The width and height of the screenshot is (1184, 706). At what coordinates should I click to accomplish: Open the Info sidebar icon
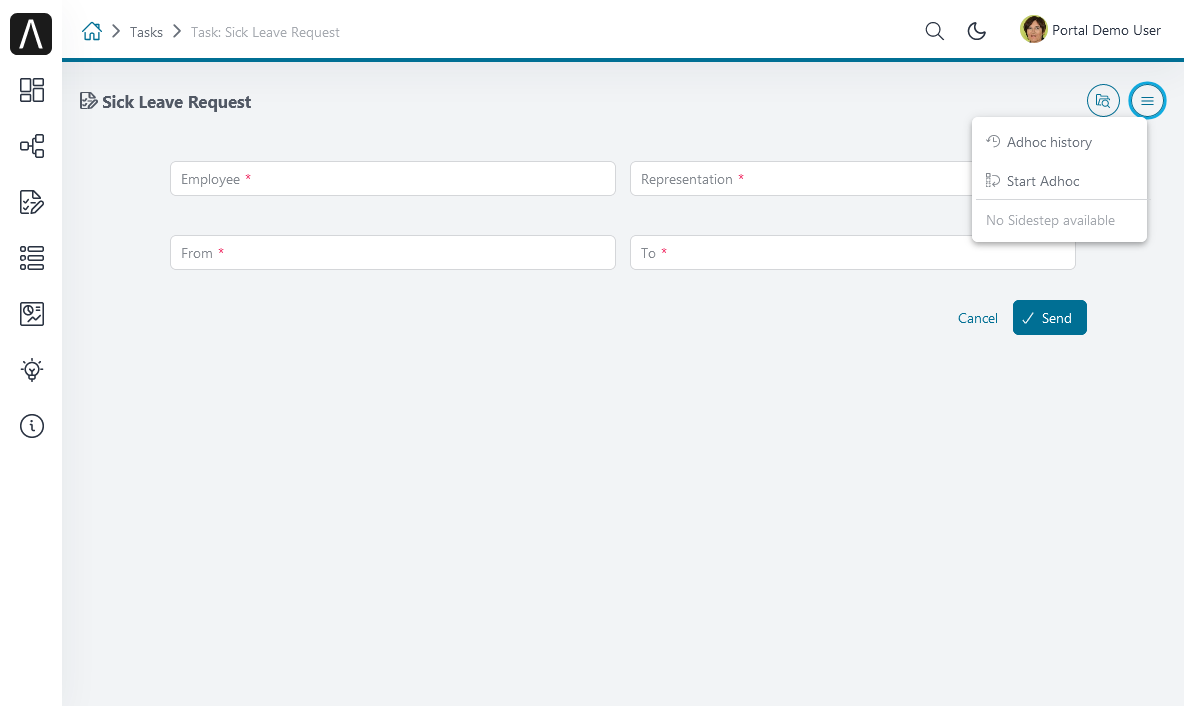click(x=32, y=426)
